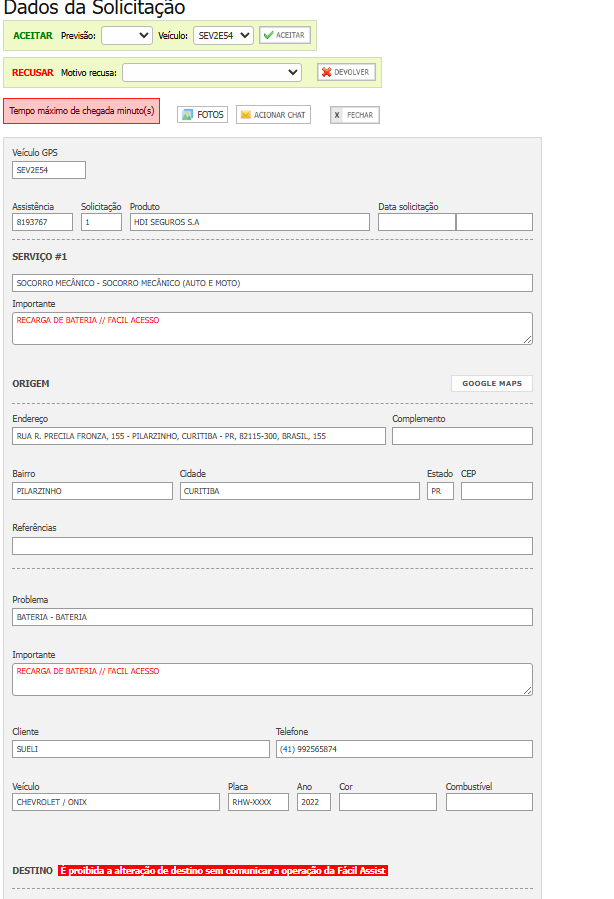Click the Produto field HDI SEGUROS S.A

pyautogui.click(x=249, y=222)
